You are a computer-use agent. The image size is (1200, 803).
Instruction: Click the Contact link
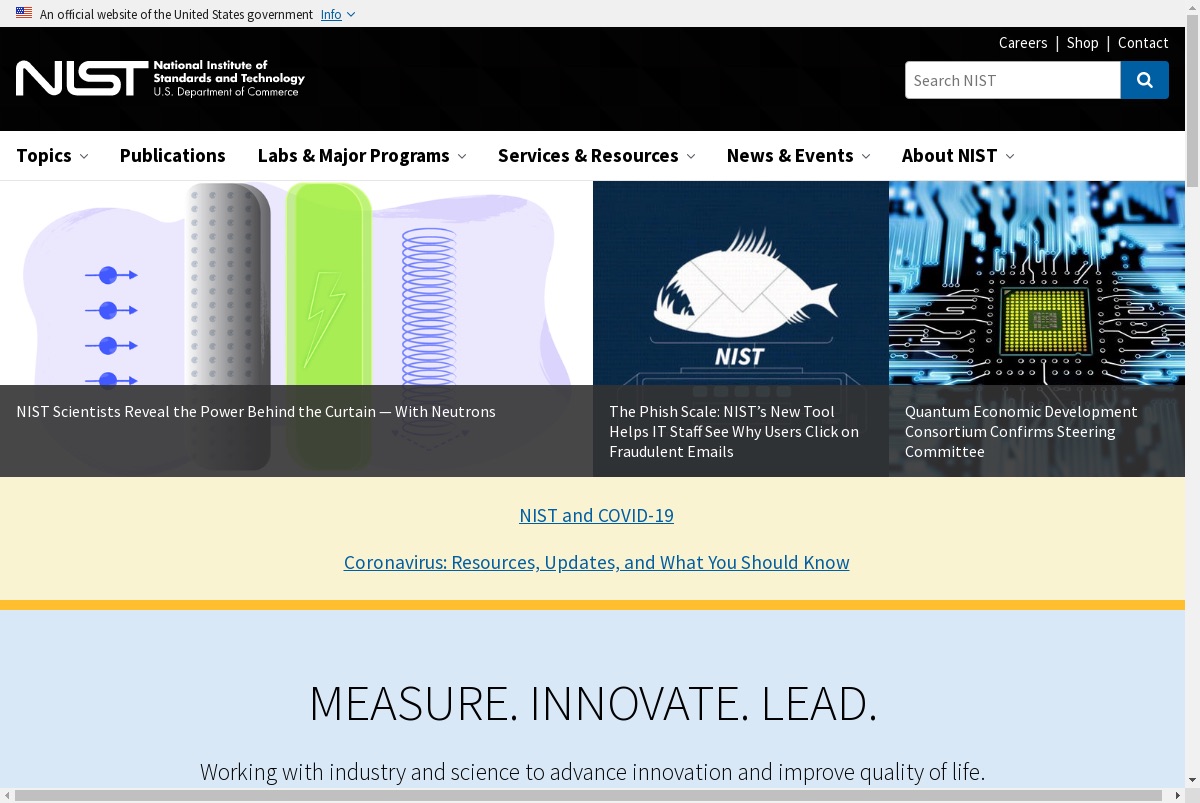[1143, 43]
